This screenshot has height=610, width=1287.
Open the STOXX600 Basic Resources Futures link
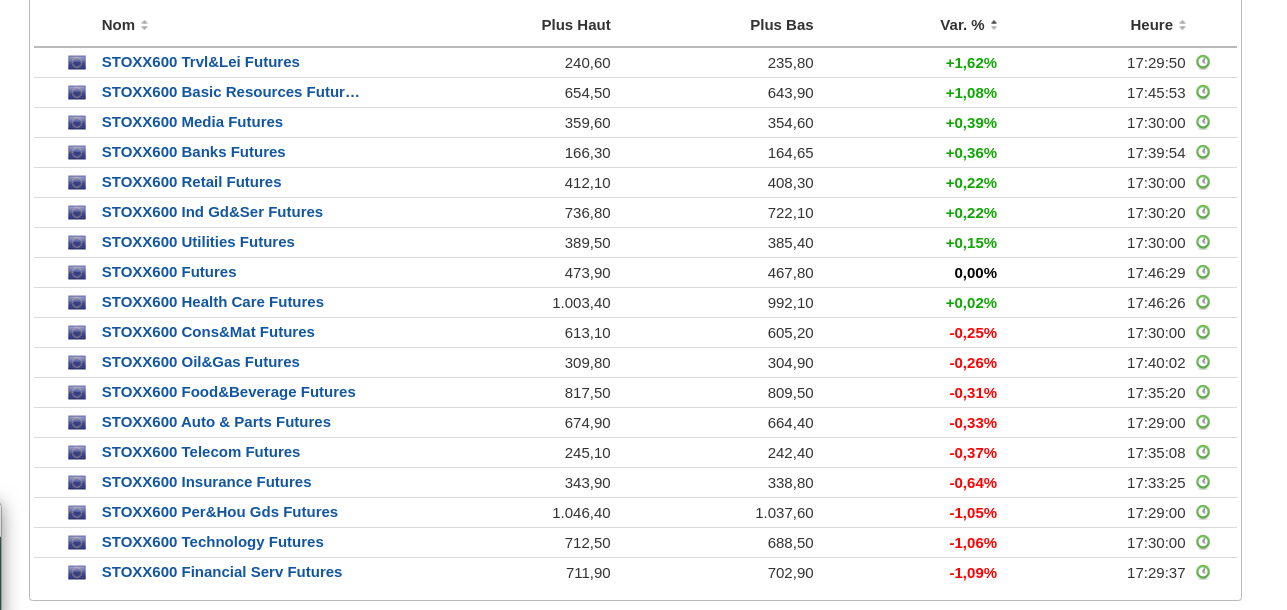[230, 92]
